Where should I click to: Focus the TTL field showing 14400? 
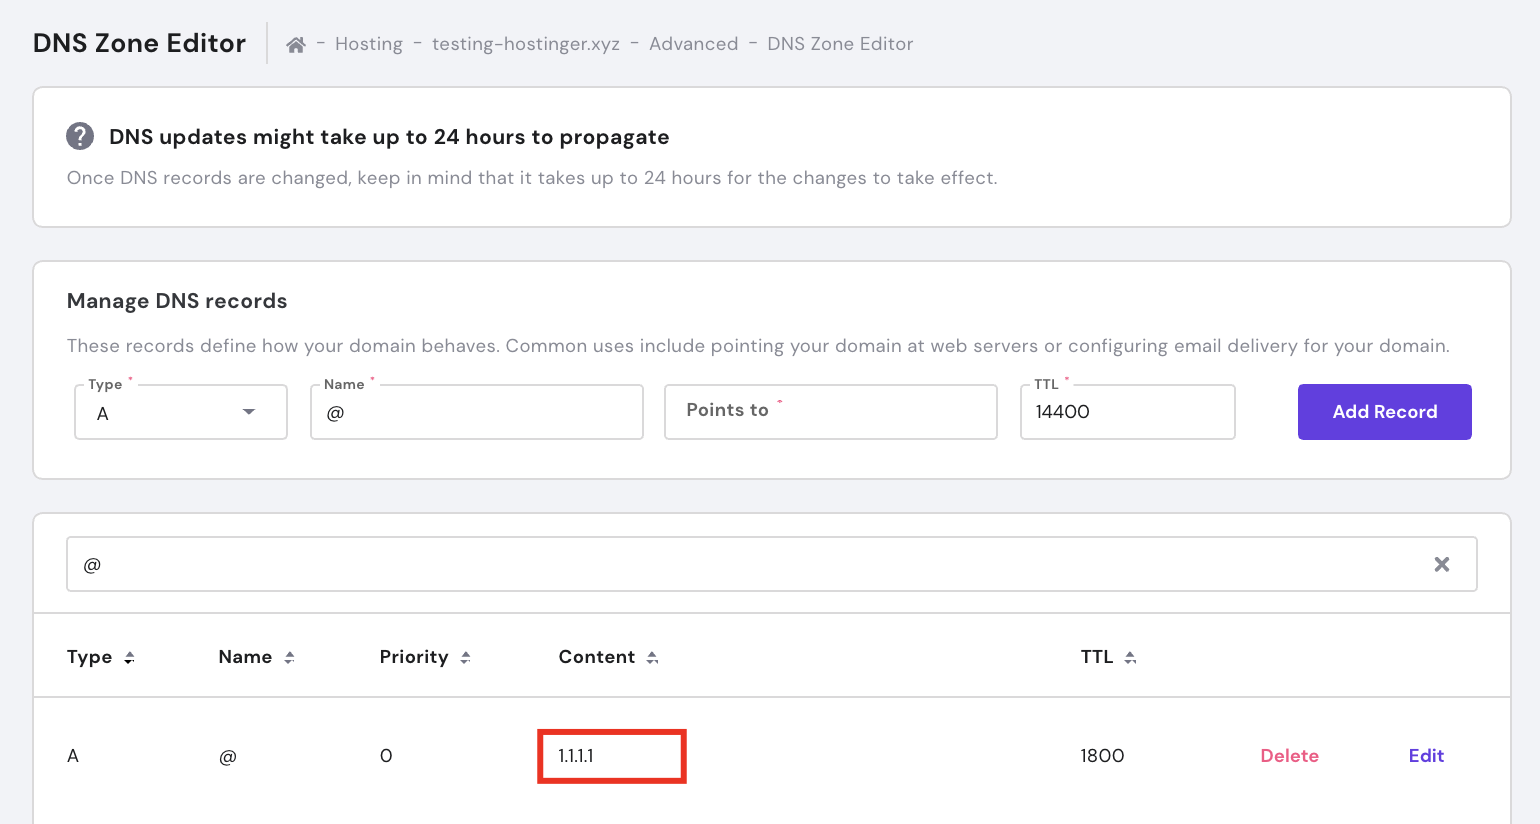(1127, 412)
